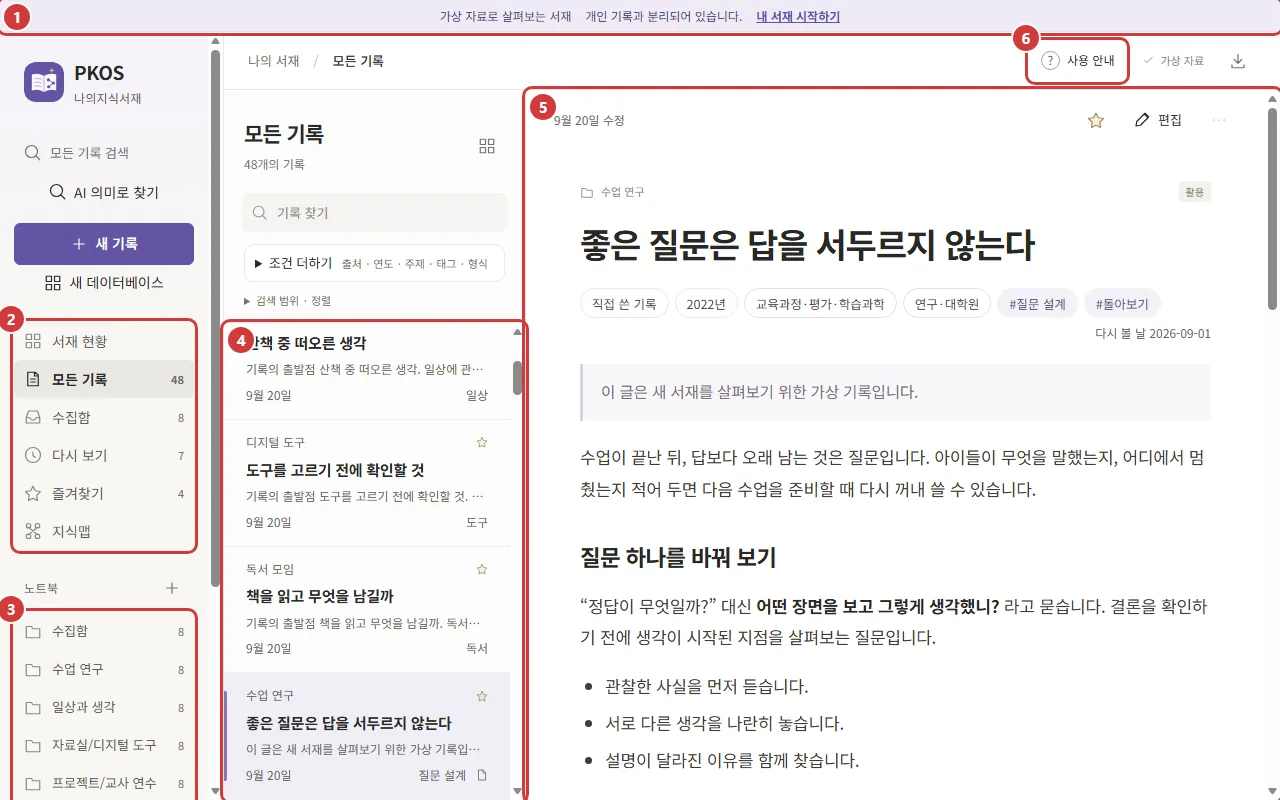The height and width of the screenshot is (800, 1280).
Task: Click the 디지털 도구 label in list
Action: click(x=275, y=442)
